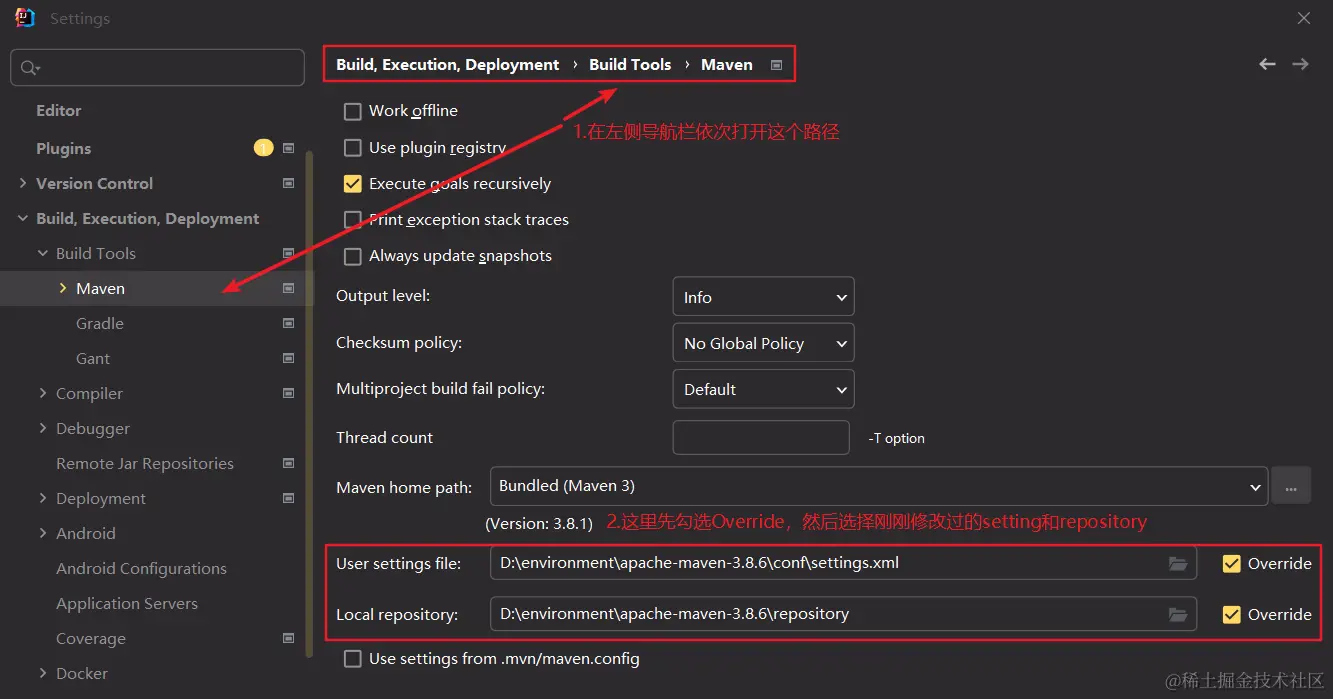Expand the Android node

[43, 533]
